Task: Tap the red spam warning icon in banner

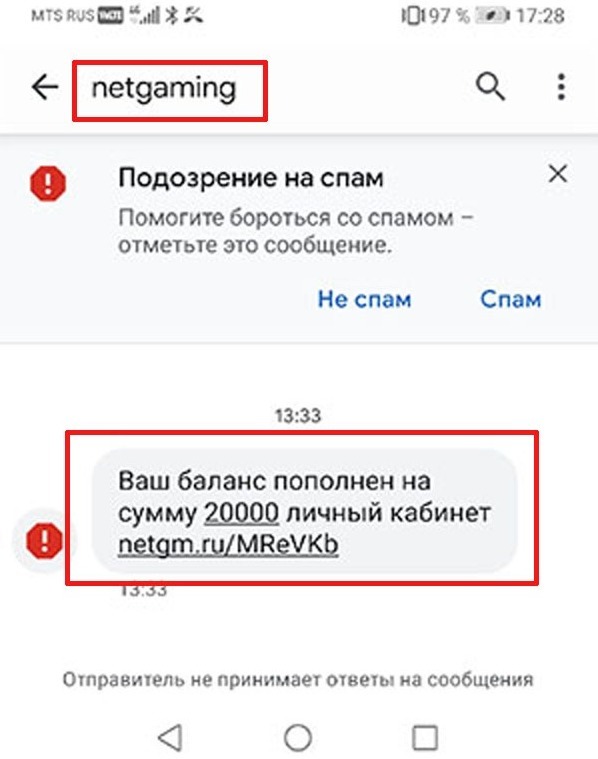Action: [48, 183]
